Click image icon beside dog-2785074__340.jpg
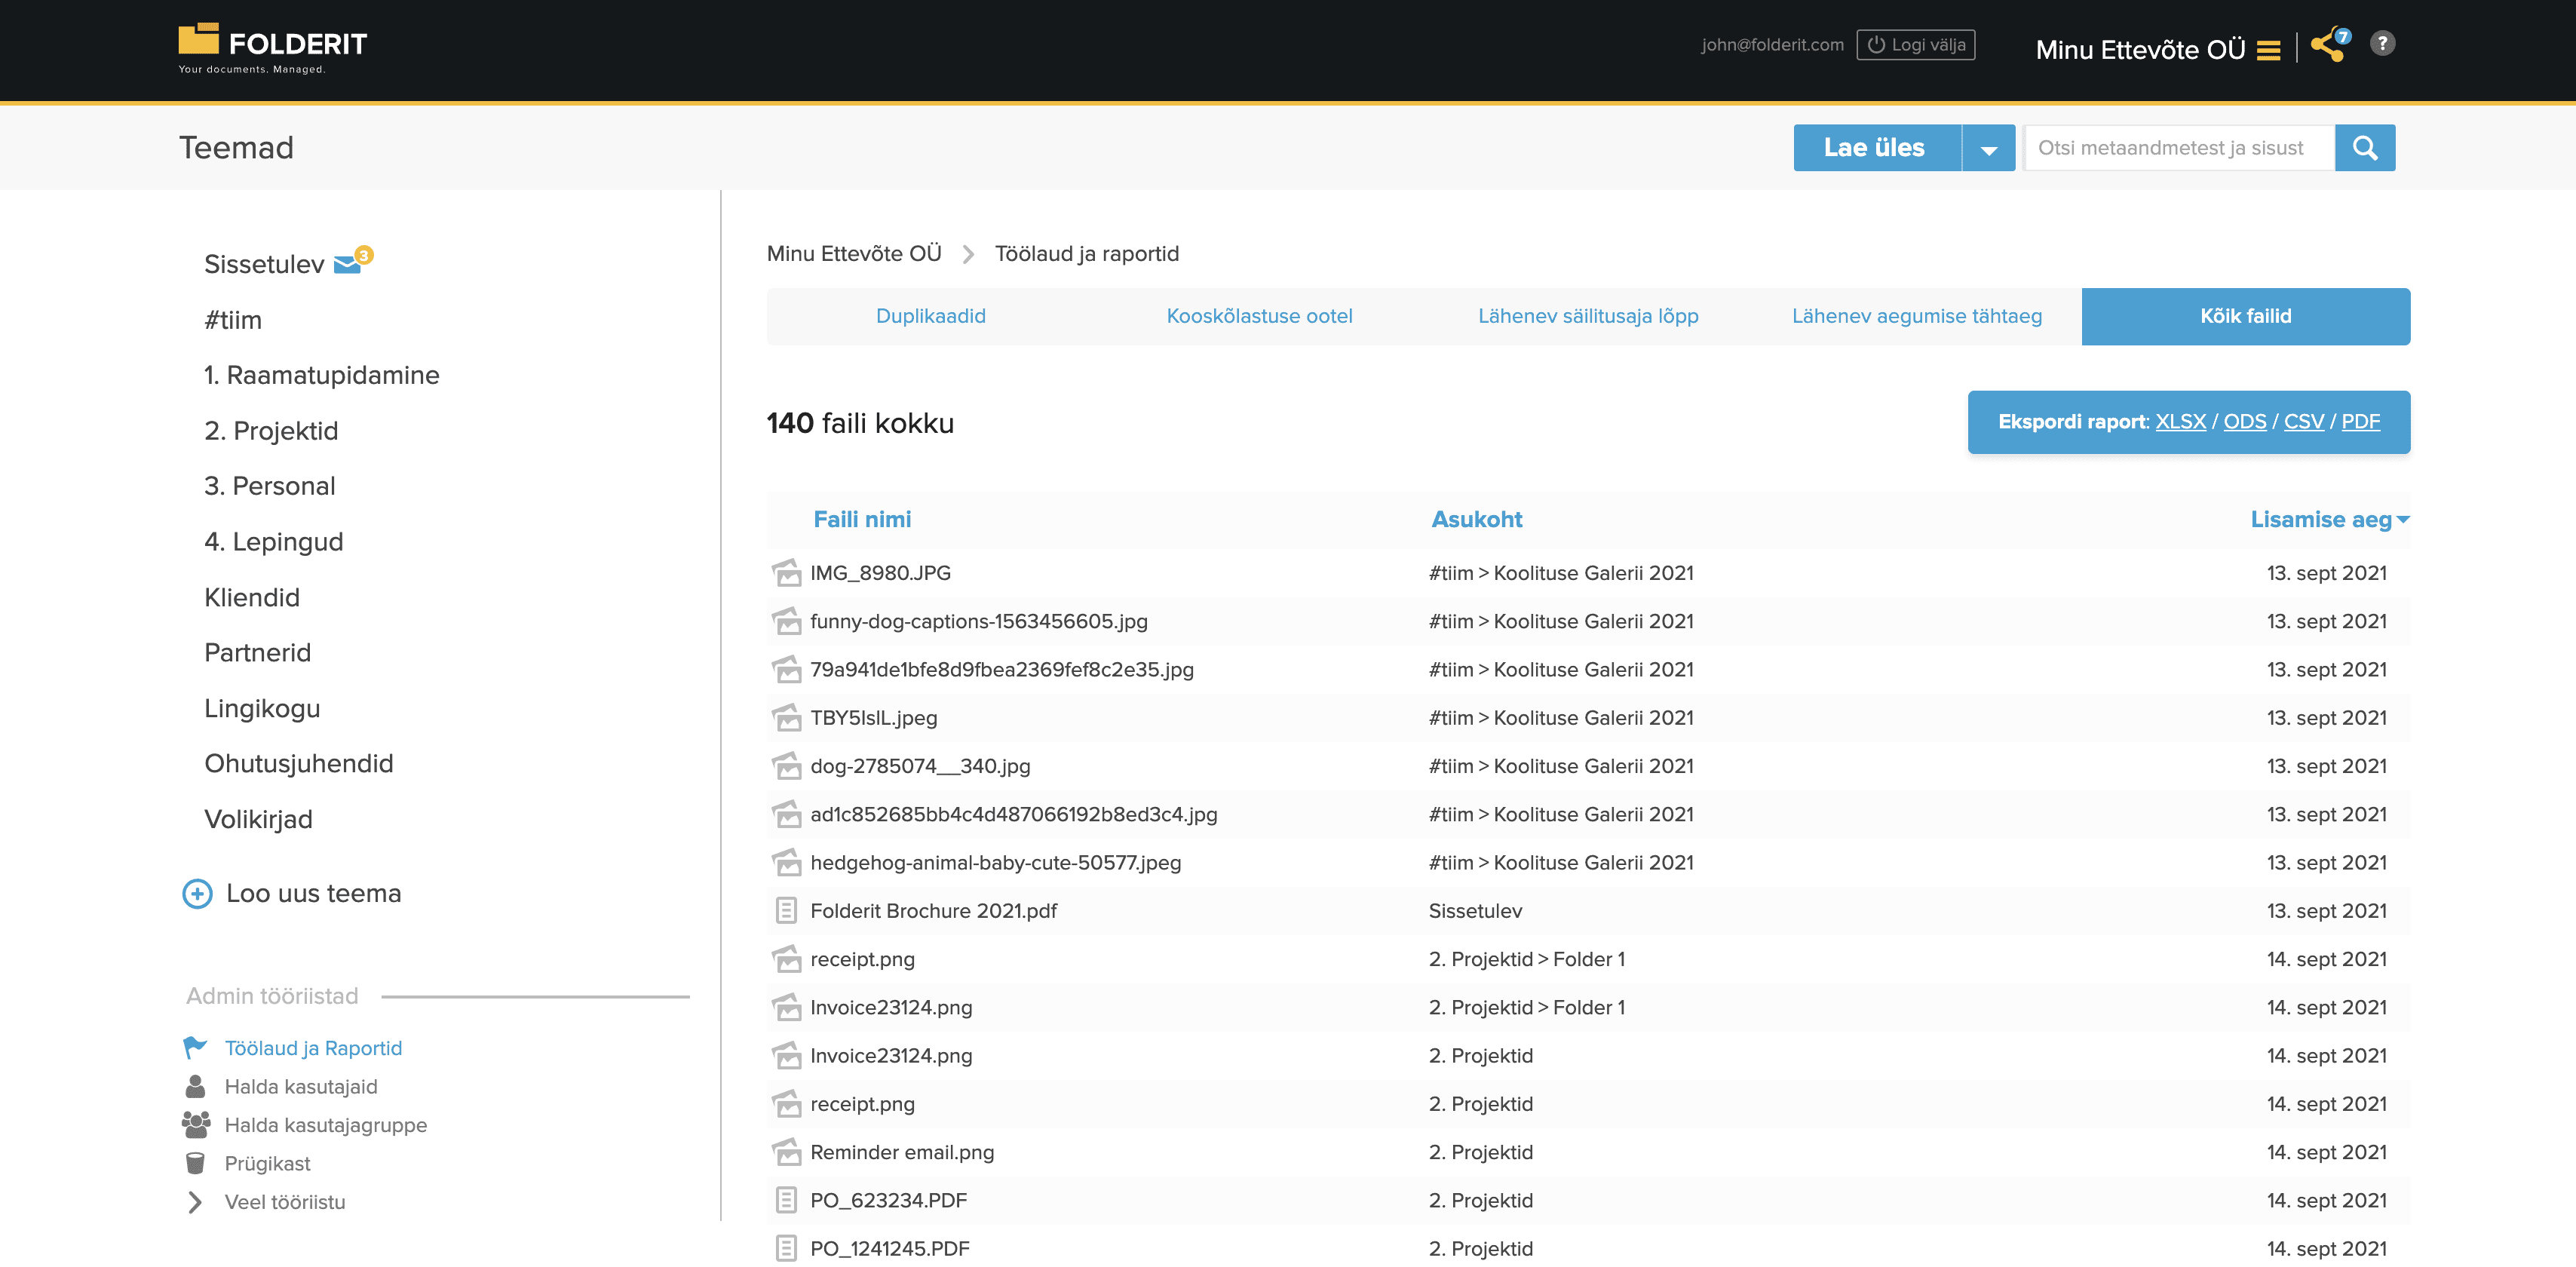Screen dimensions: 2576x1267 (x=787, y=766)
